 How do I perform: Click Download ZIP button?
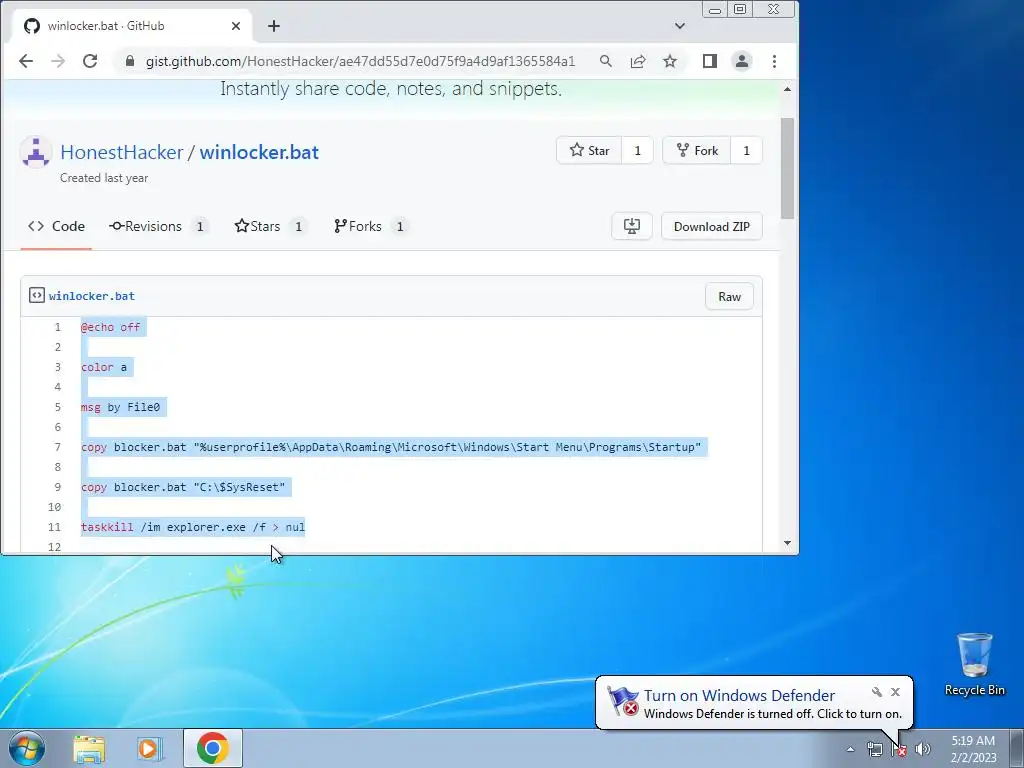[712, 226]
